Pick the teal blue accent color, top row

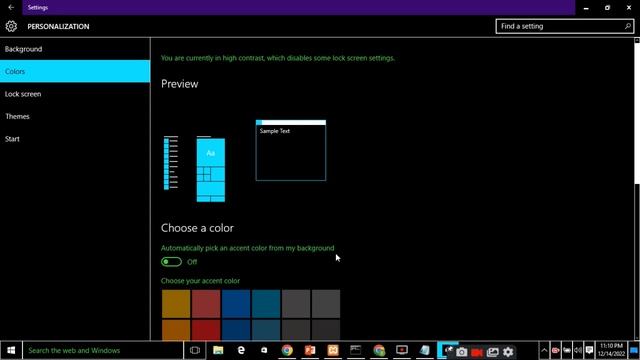[266, 304]
